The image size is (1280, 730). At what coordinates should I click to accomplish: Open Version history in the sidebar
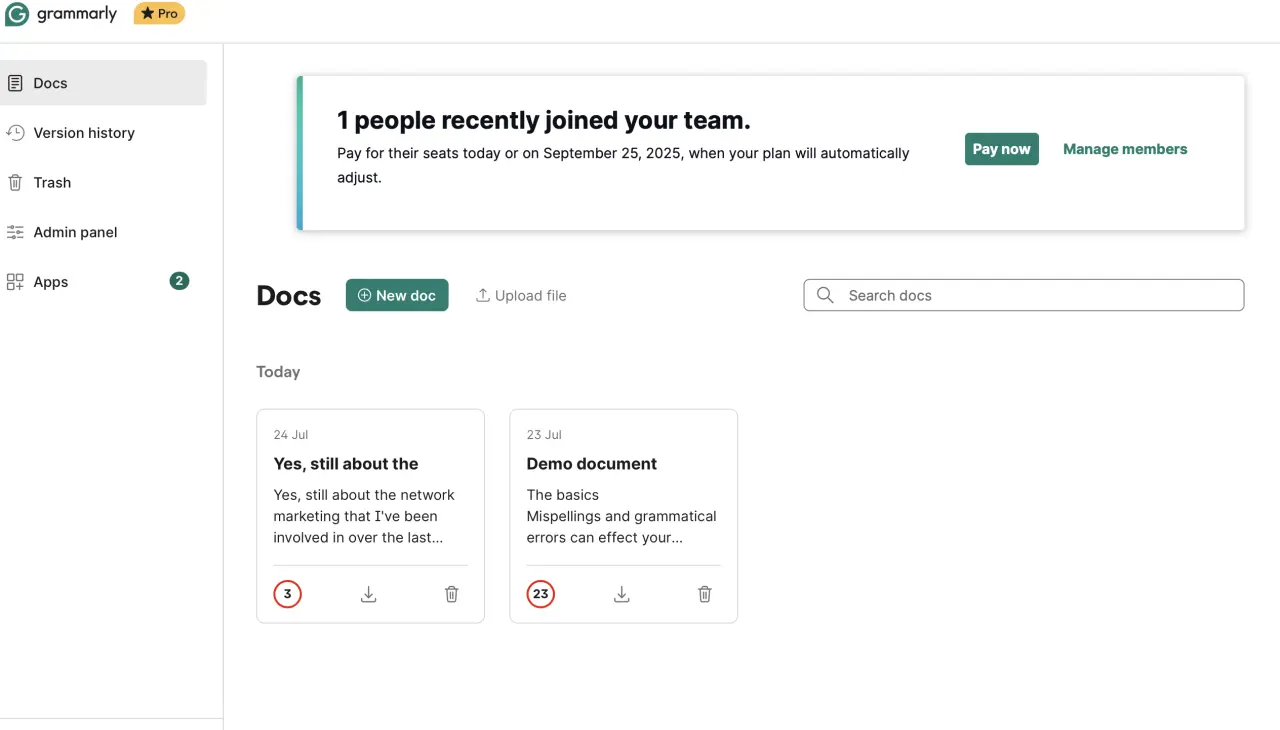click(84, 133)
